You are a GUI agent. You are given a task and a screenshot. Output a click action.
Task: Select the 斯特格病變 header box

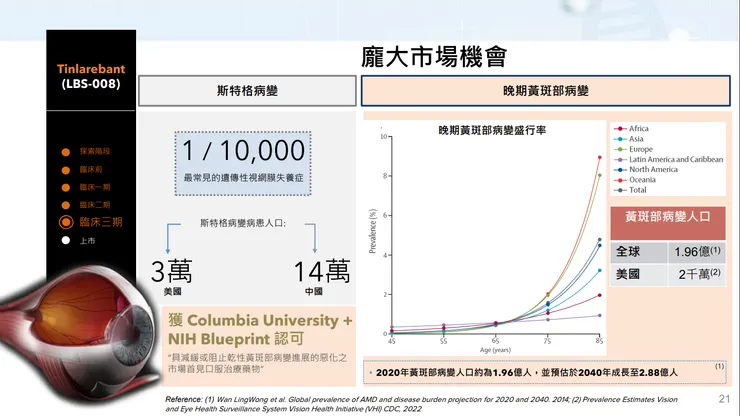(x=247, y=91)
